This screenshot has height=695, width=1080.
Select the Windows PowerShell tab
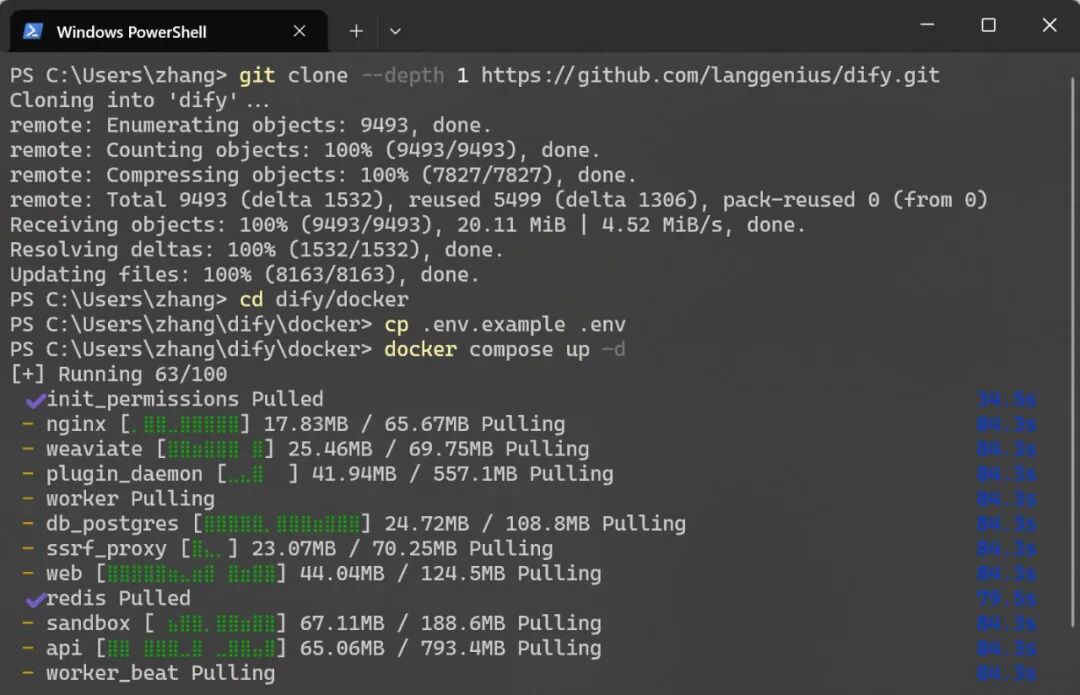[x=169, y=31]
